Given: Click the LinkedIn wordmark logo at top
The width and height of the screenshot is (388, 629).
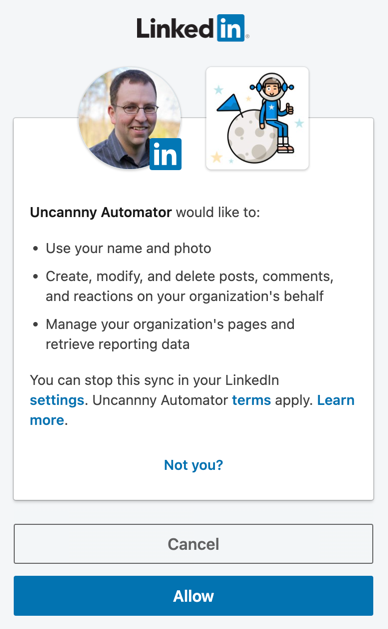Looking at the screenshot, I should [193, 28].
